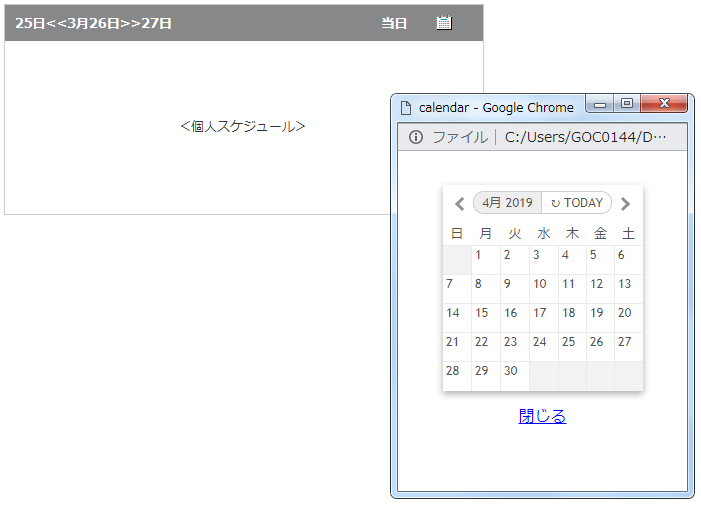This screenshot has width=701, height=505.
Task: Go to next month with right chevron
Action: [x=626, y=204]
